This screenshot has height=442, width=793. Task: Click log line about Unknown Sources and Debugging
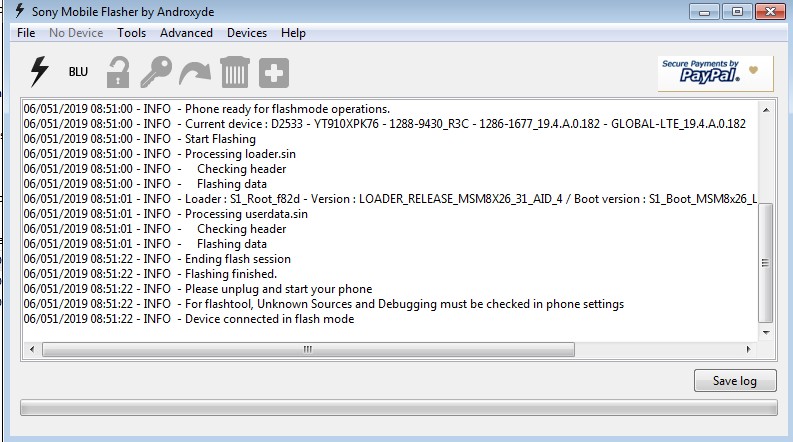coord(324,304)
